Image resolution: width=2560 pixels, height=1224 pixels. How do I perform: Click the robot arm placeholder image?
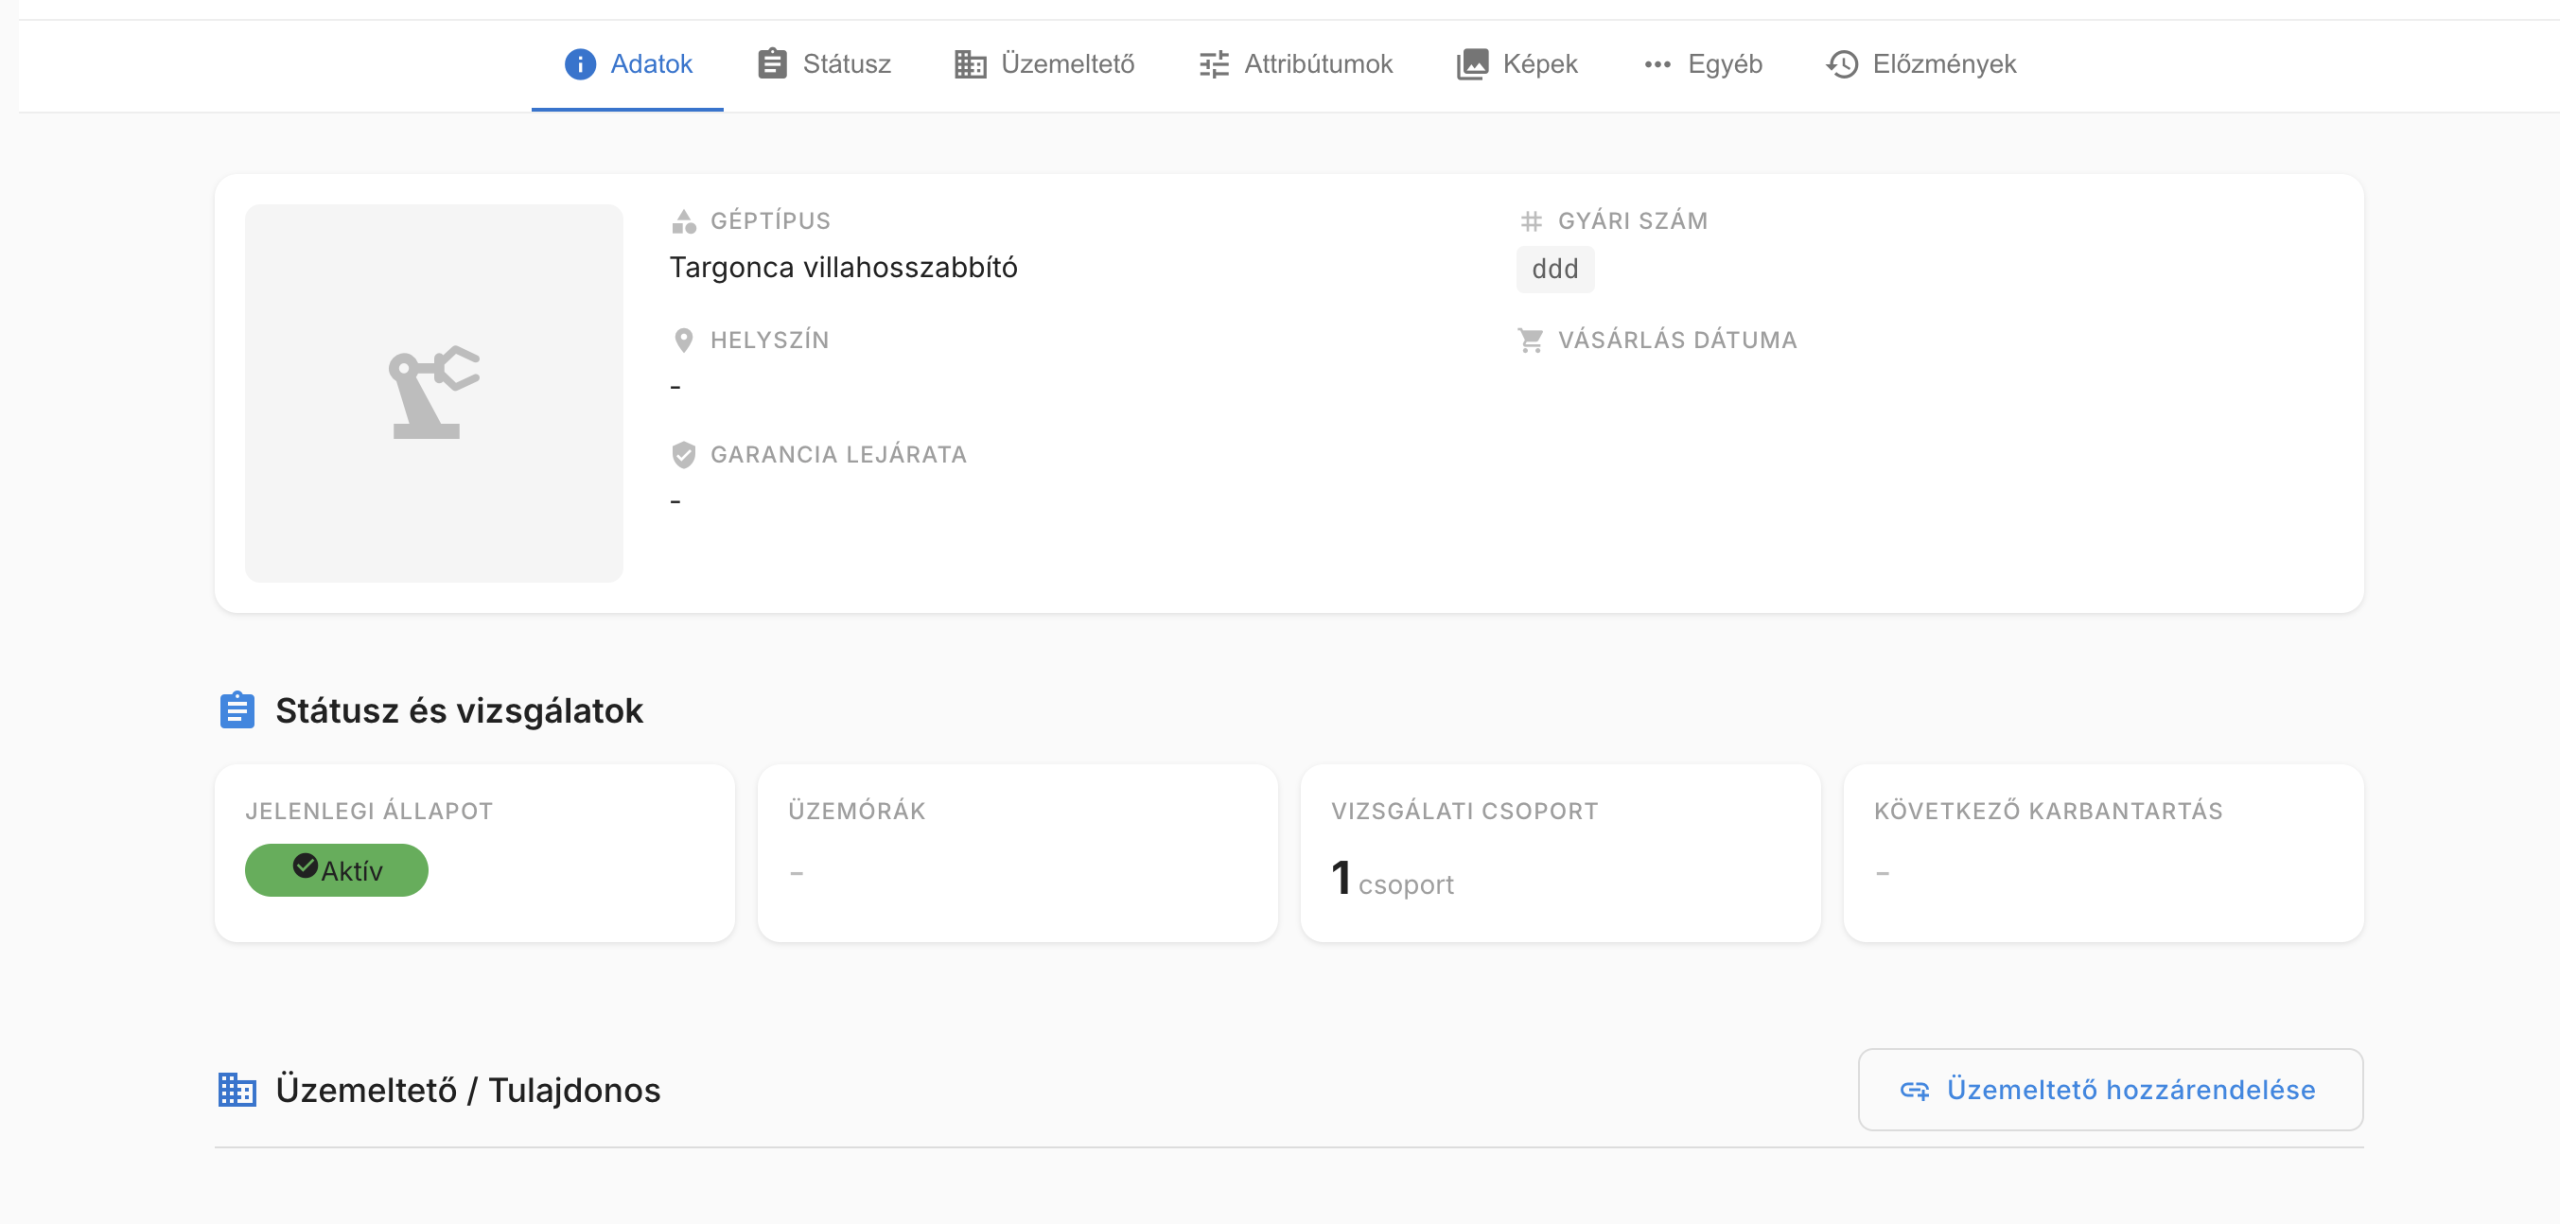[x=434, y=393]
